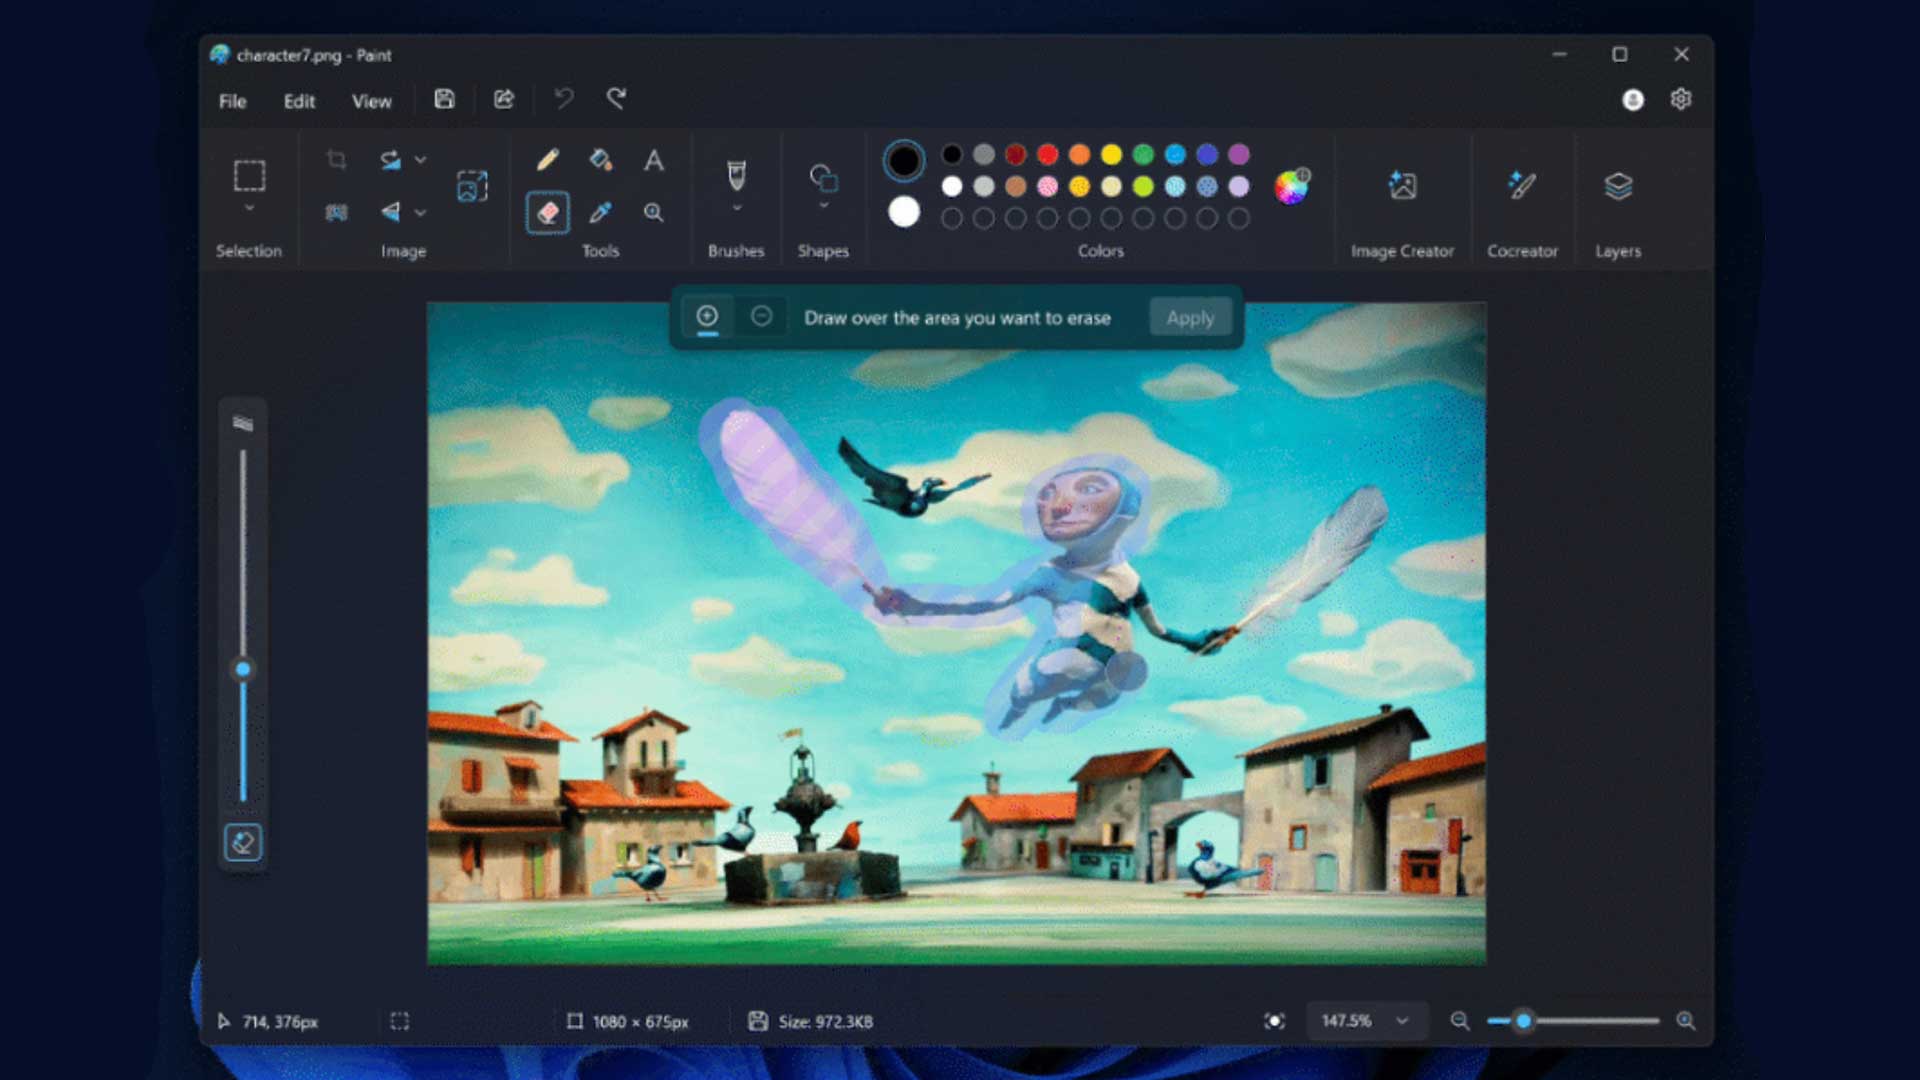Open Paint settings gear
This screenshot has width=1920, height=1080.
coord(1681,99)
